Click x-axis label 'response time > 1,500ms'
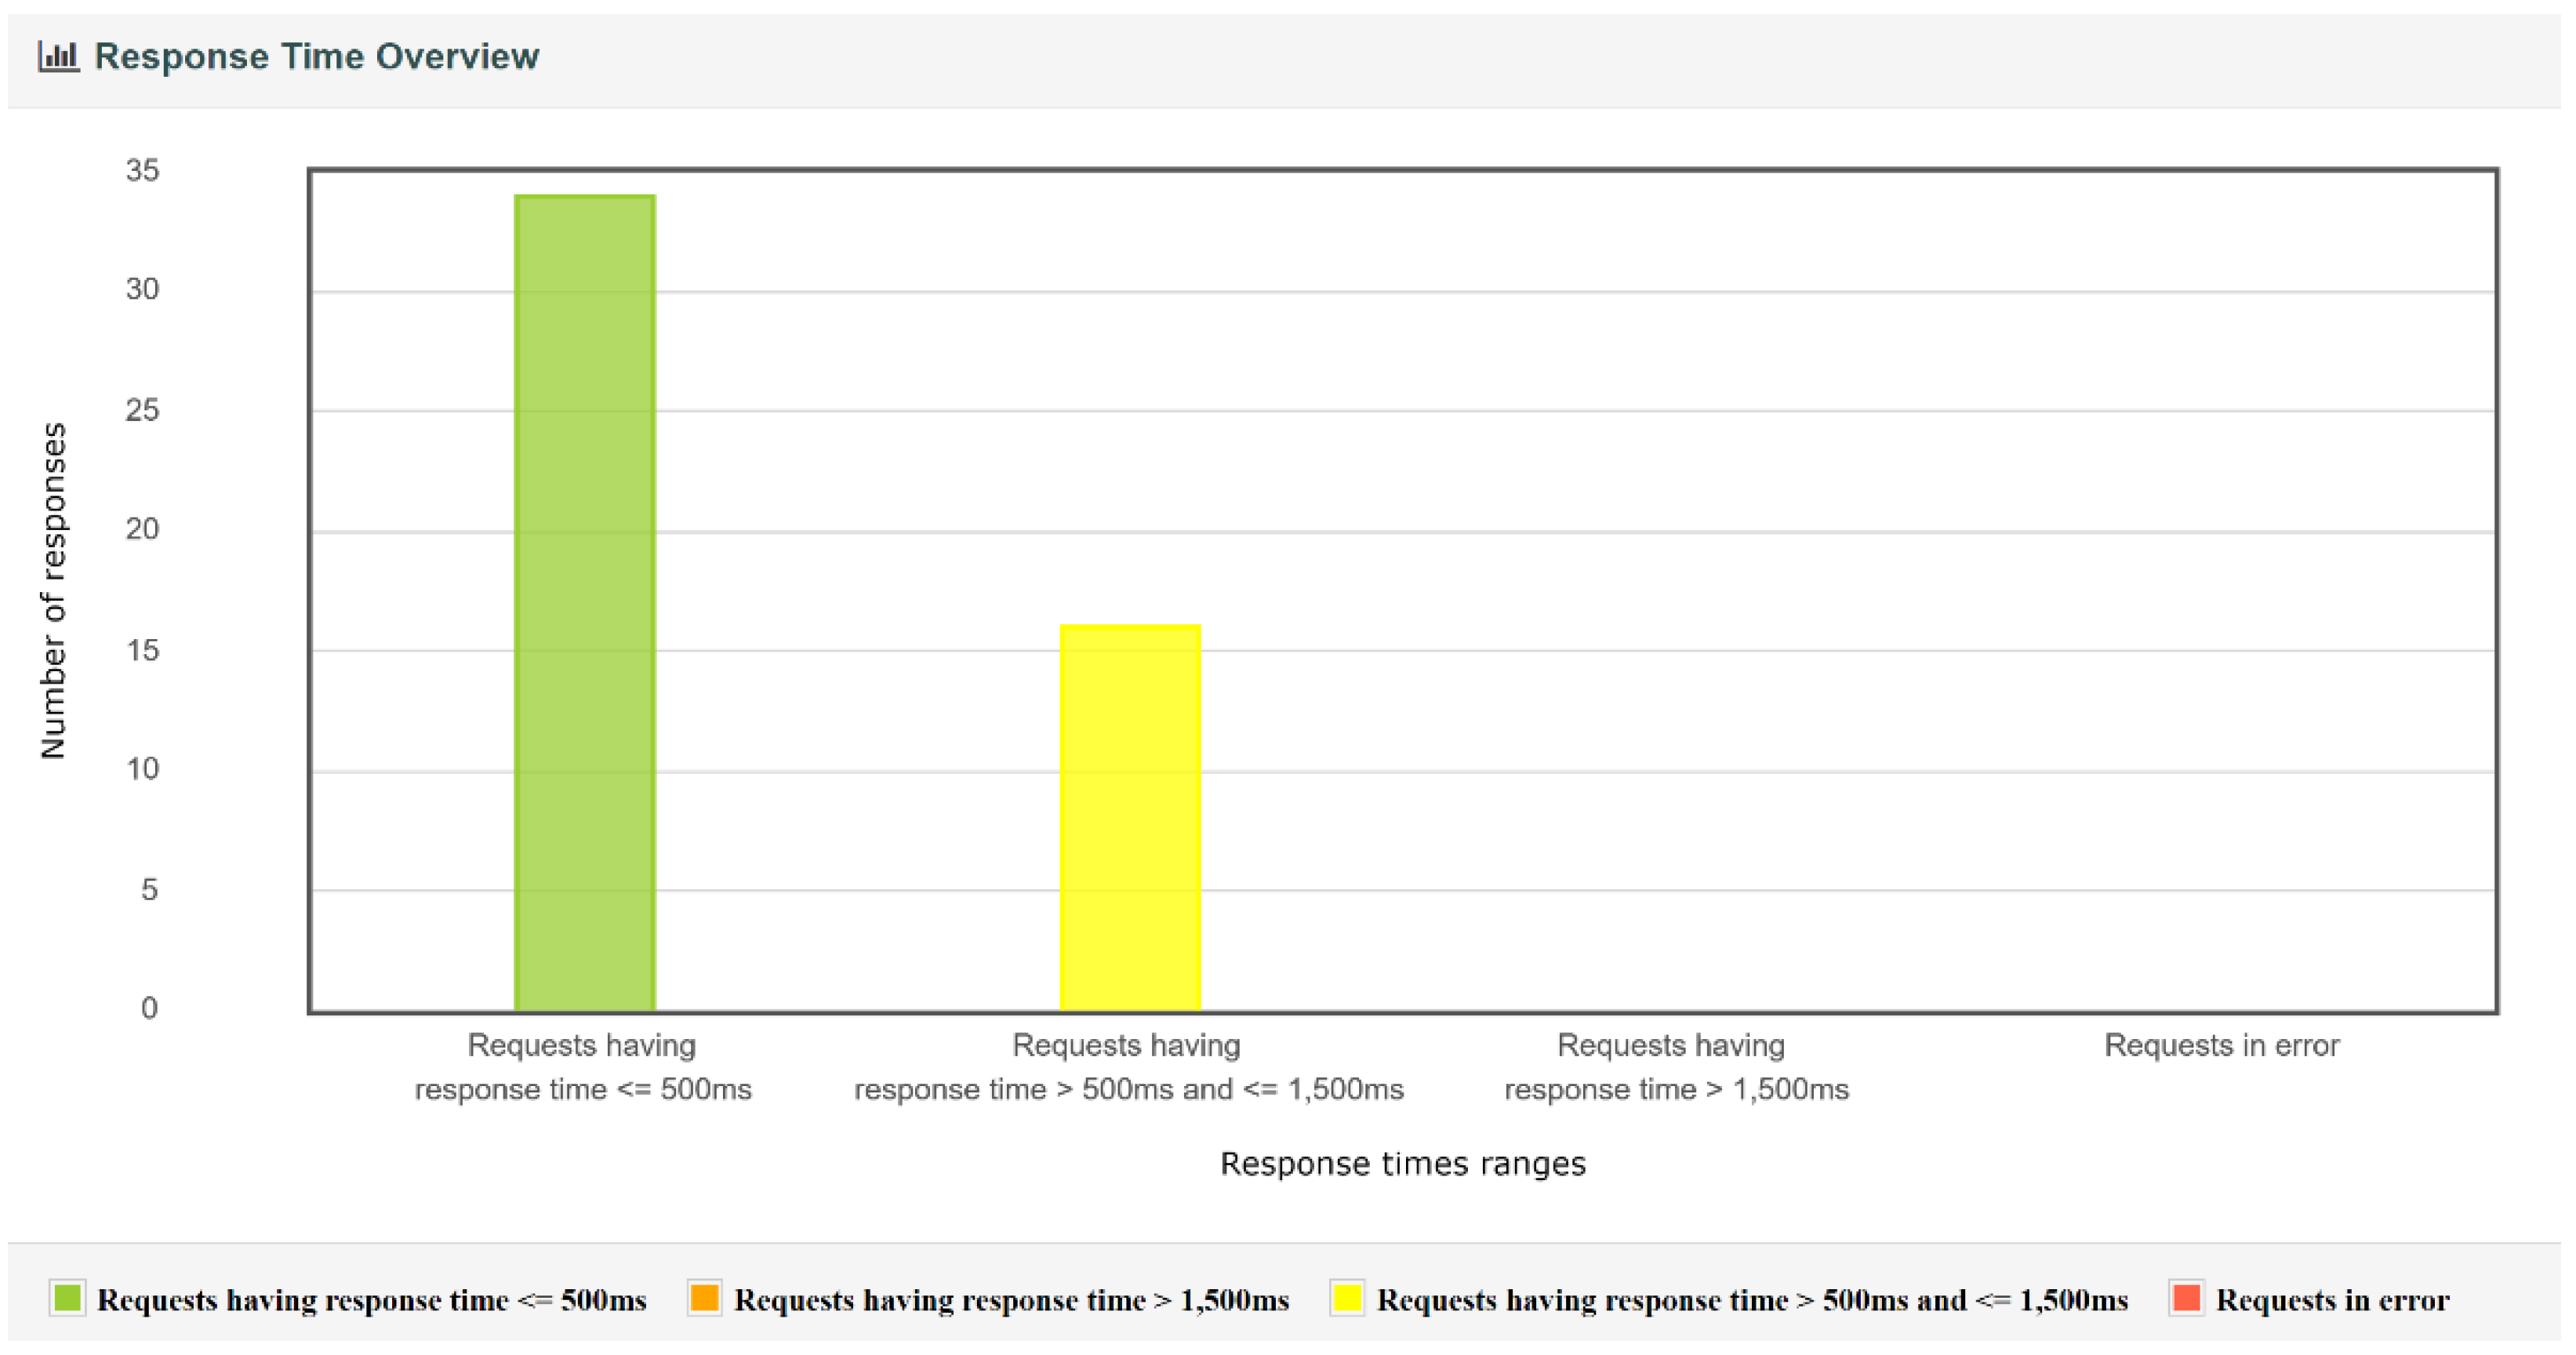 [1676, 1089]
